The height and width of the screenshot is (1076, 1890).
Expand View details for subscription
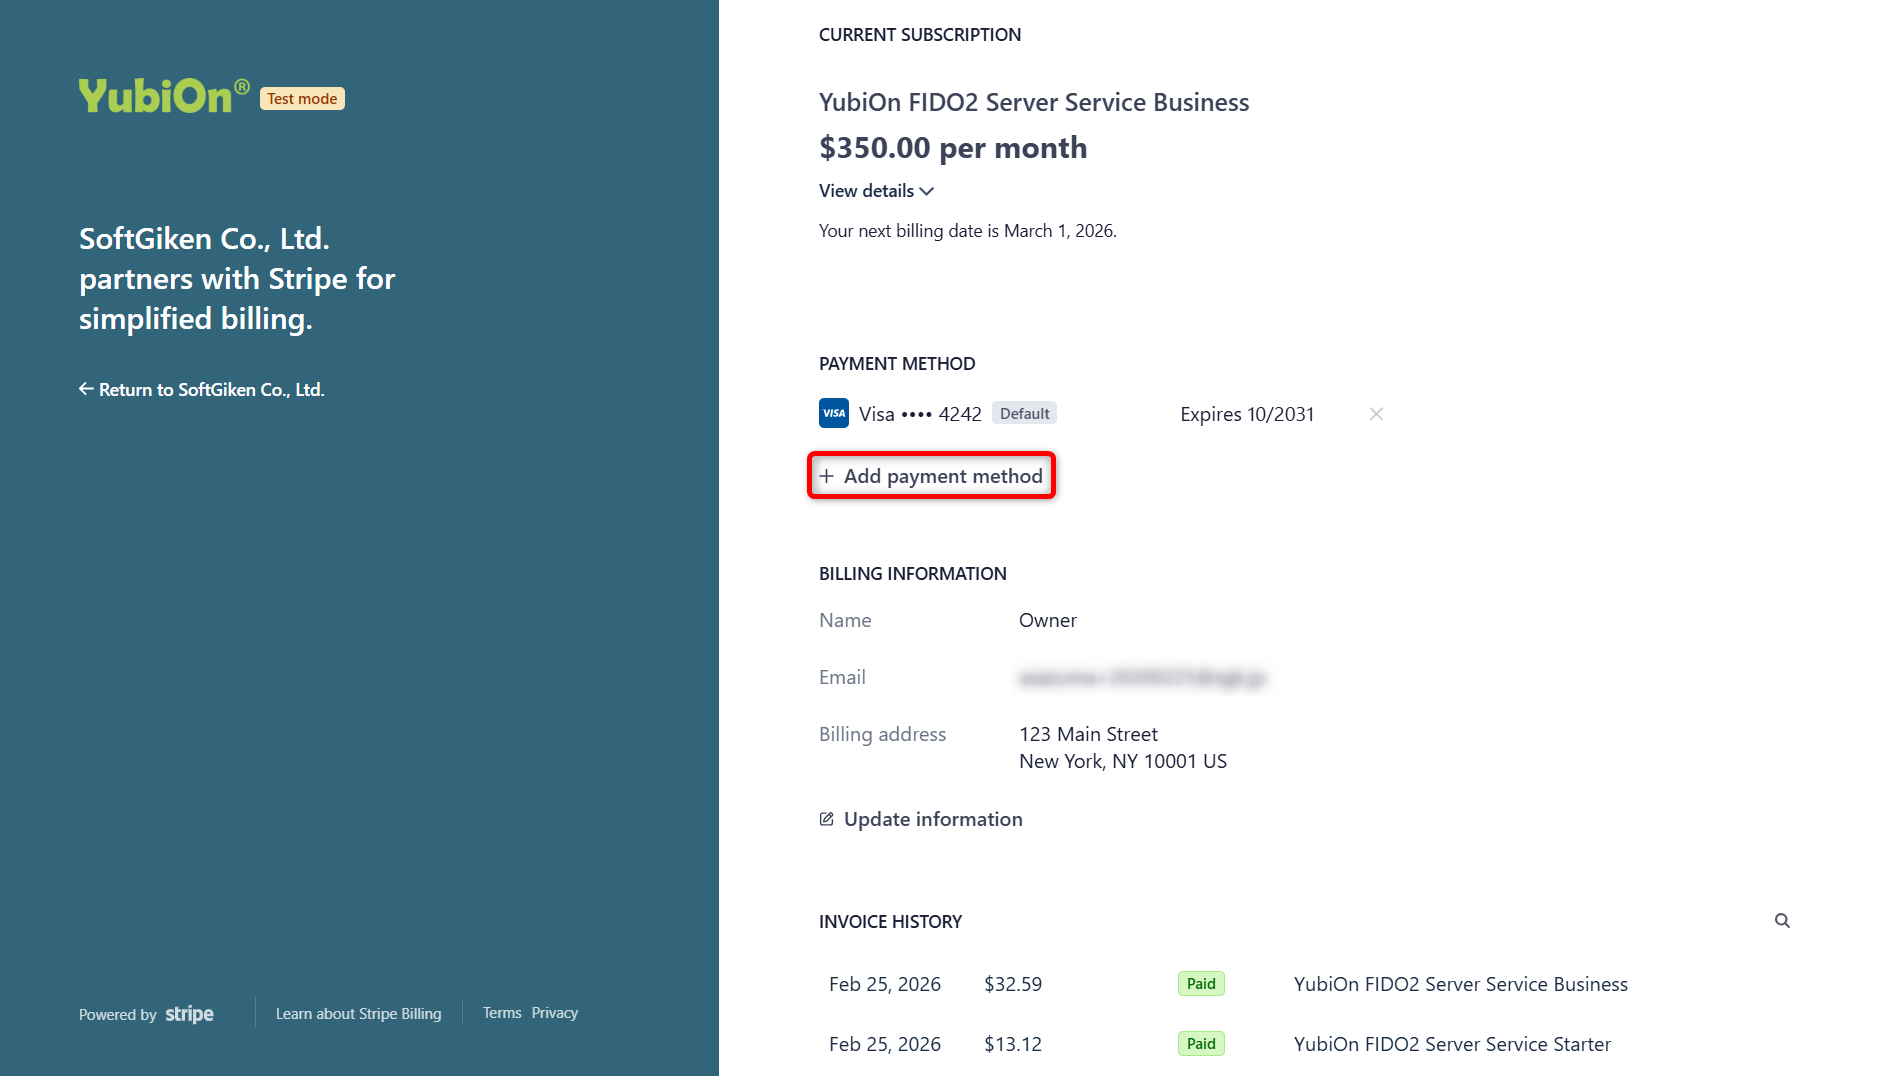[x=866, y=191]
